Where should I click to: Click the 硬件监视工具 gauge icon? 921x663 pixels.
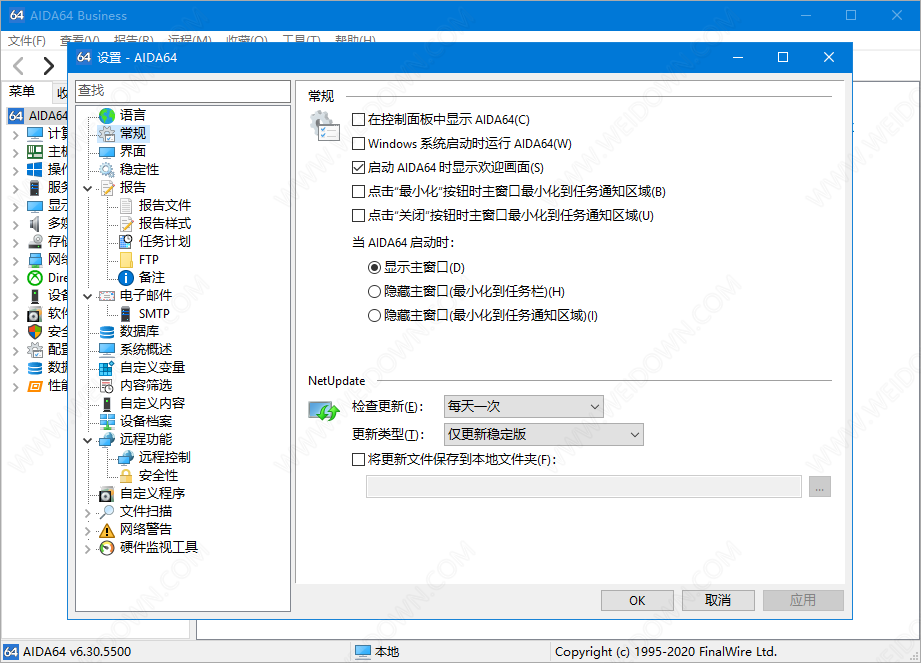[107, 548]
